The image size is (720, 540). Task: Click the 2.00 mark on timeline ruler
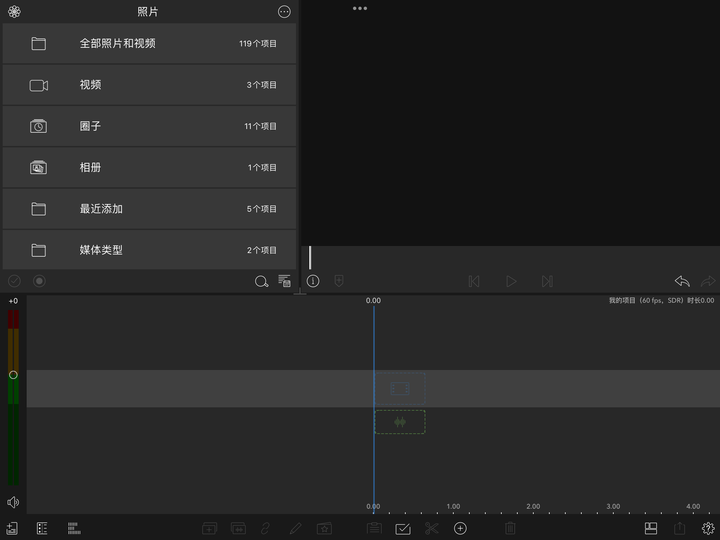pos(533,506)
